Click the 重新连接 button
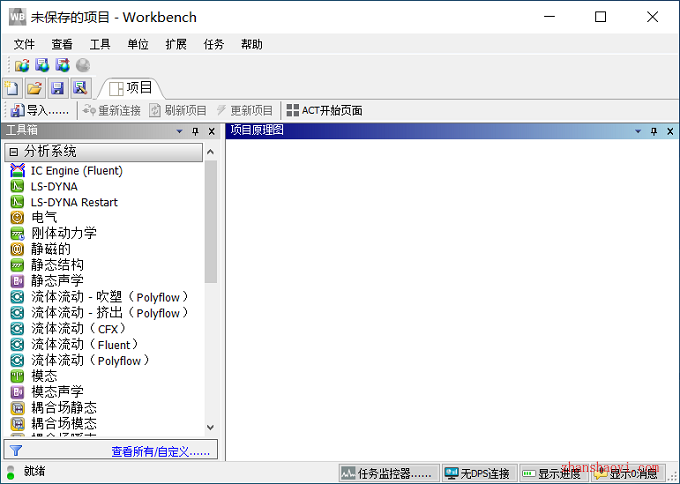Screen dimensions: 680x484 [112, 111]
